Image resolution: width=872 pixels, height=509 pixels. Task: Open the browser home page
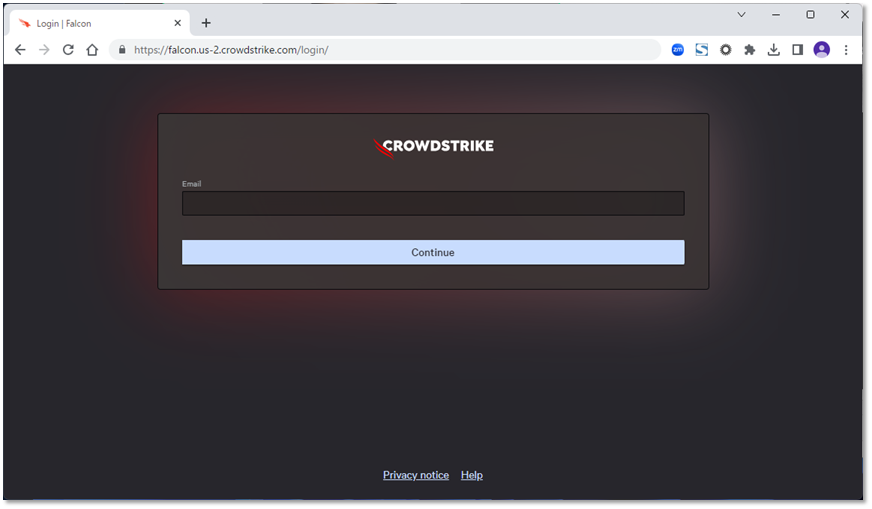pos(92,50)
